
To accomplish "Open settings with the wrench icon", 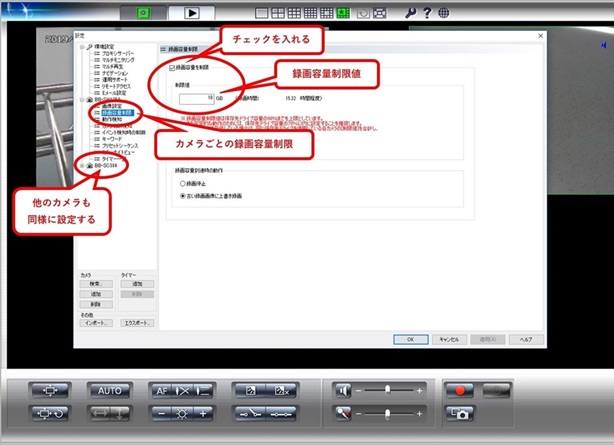I will [410, 13].
